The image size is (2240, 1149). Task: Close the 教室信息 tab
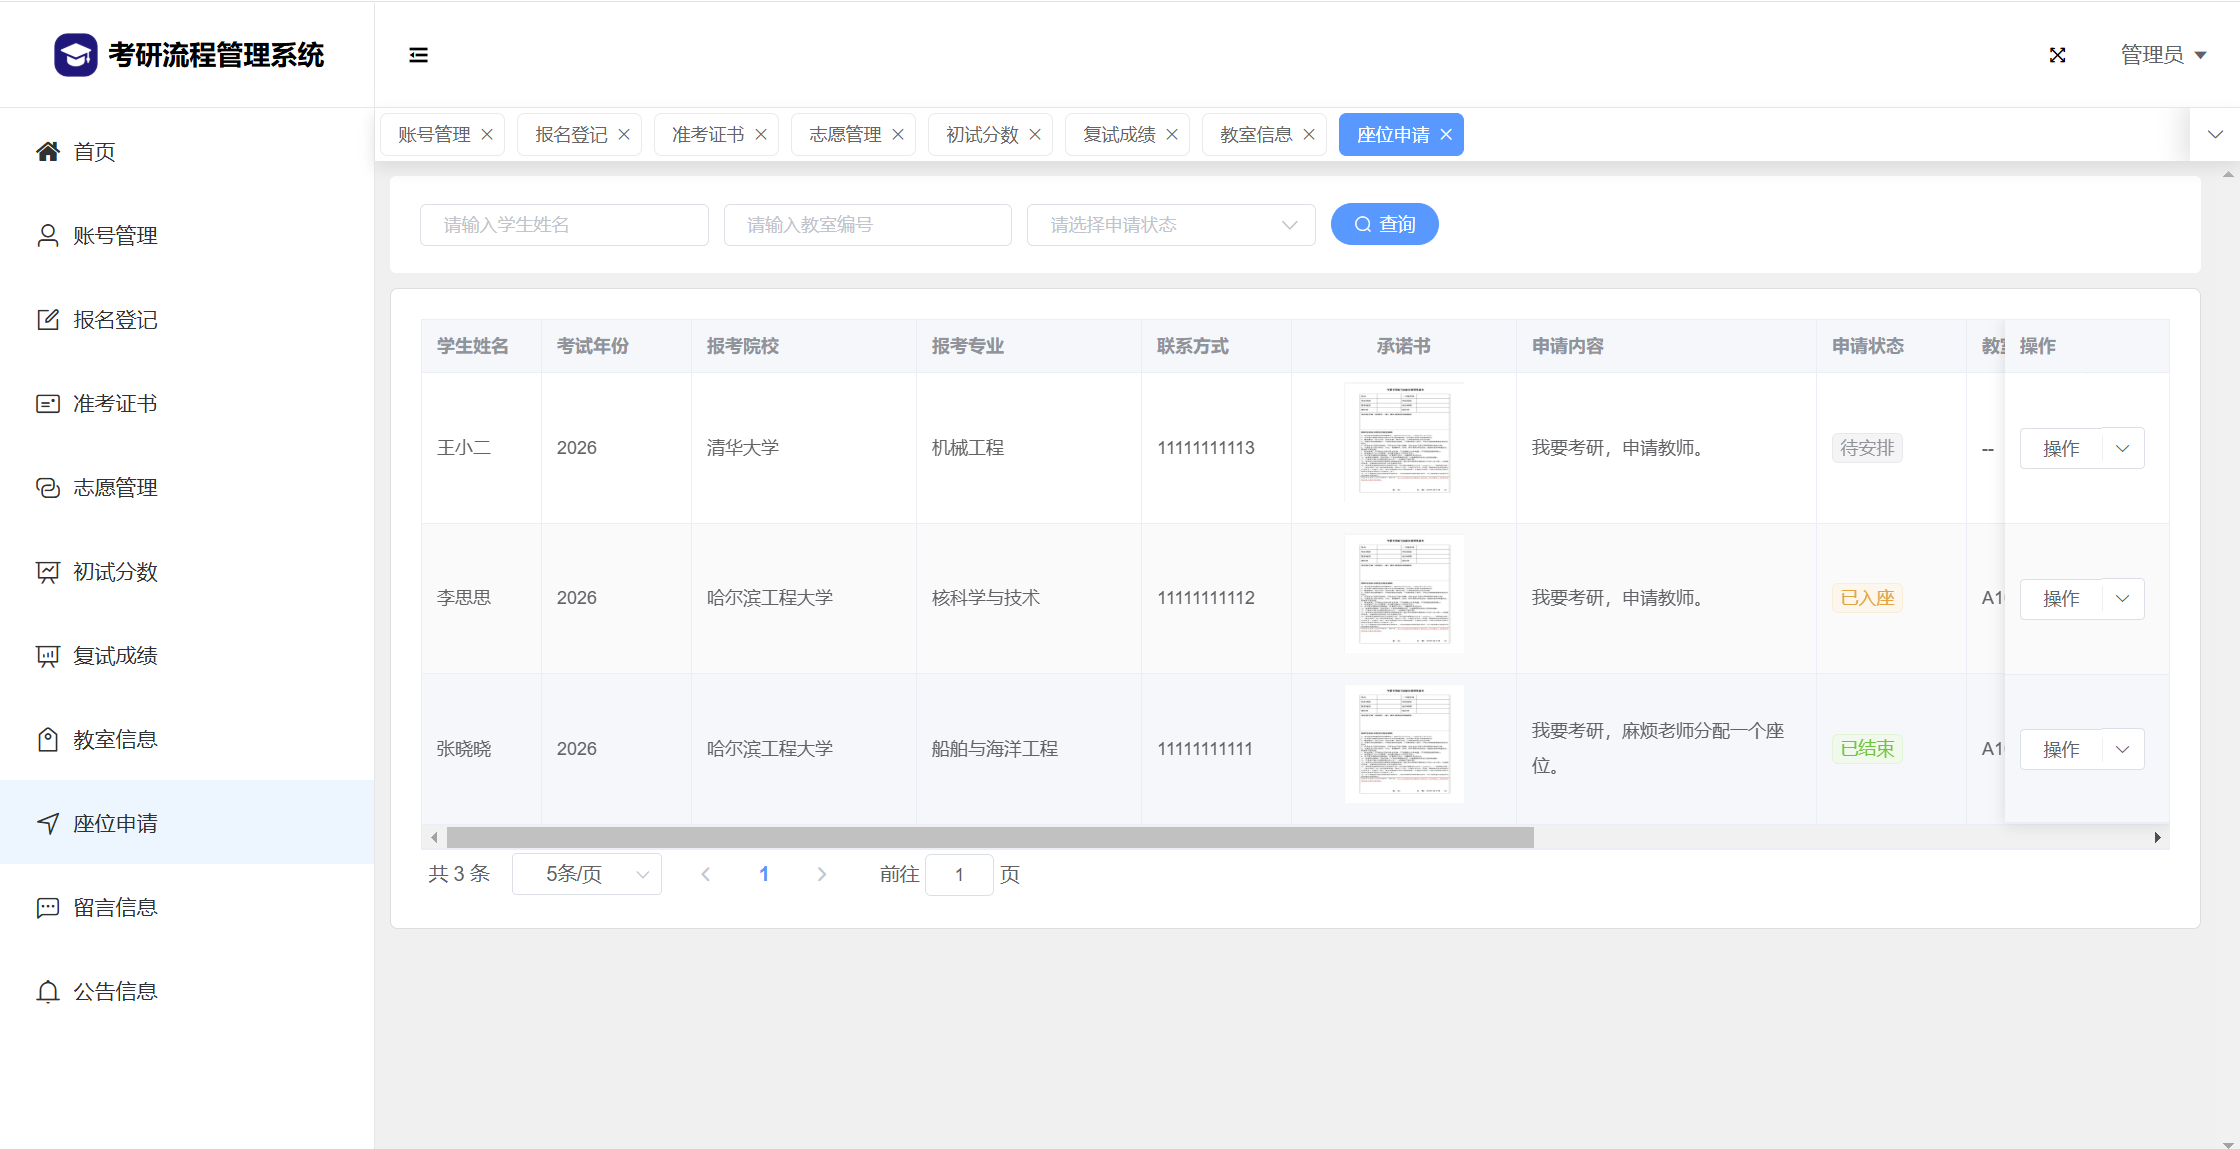click(1309, 135)
